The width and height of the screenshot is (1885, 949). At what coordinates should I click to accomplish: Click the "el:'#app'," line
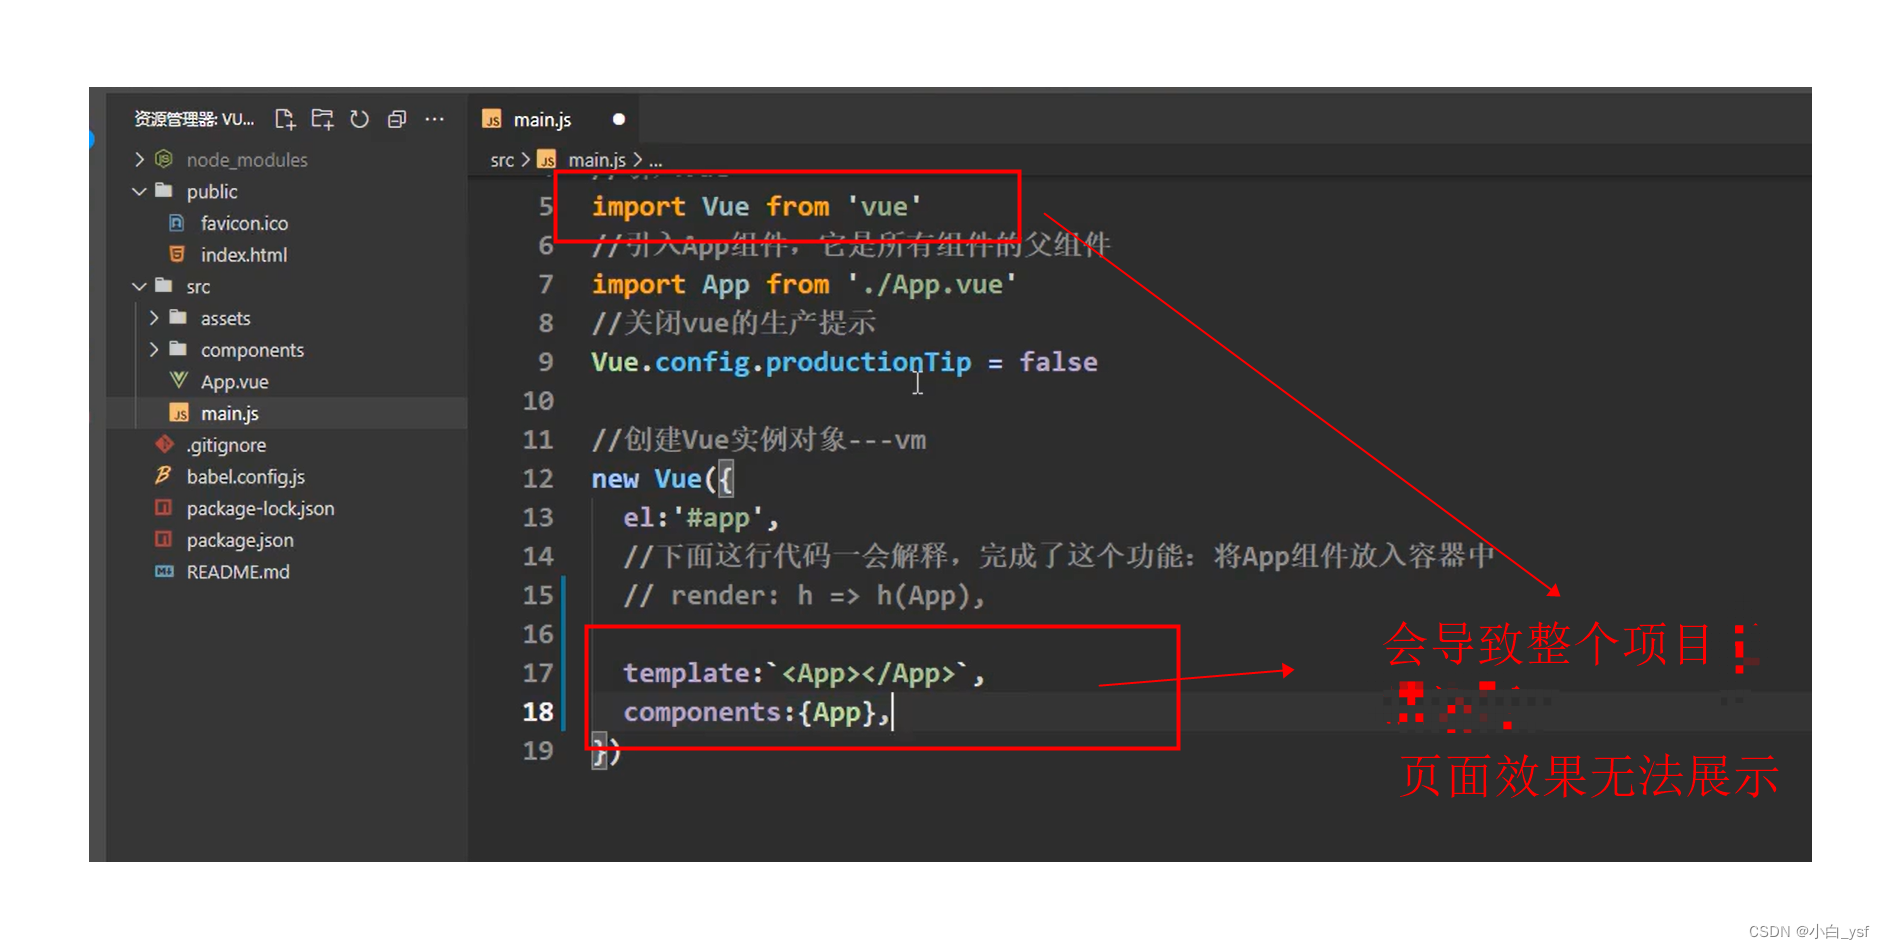[x=701, y=518]
